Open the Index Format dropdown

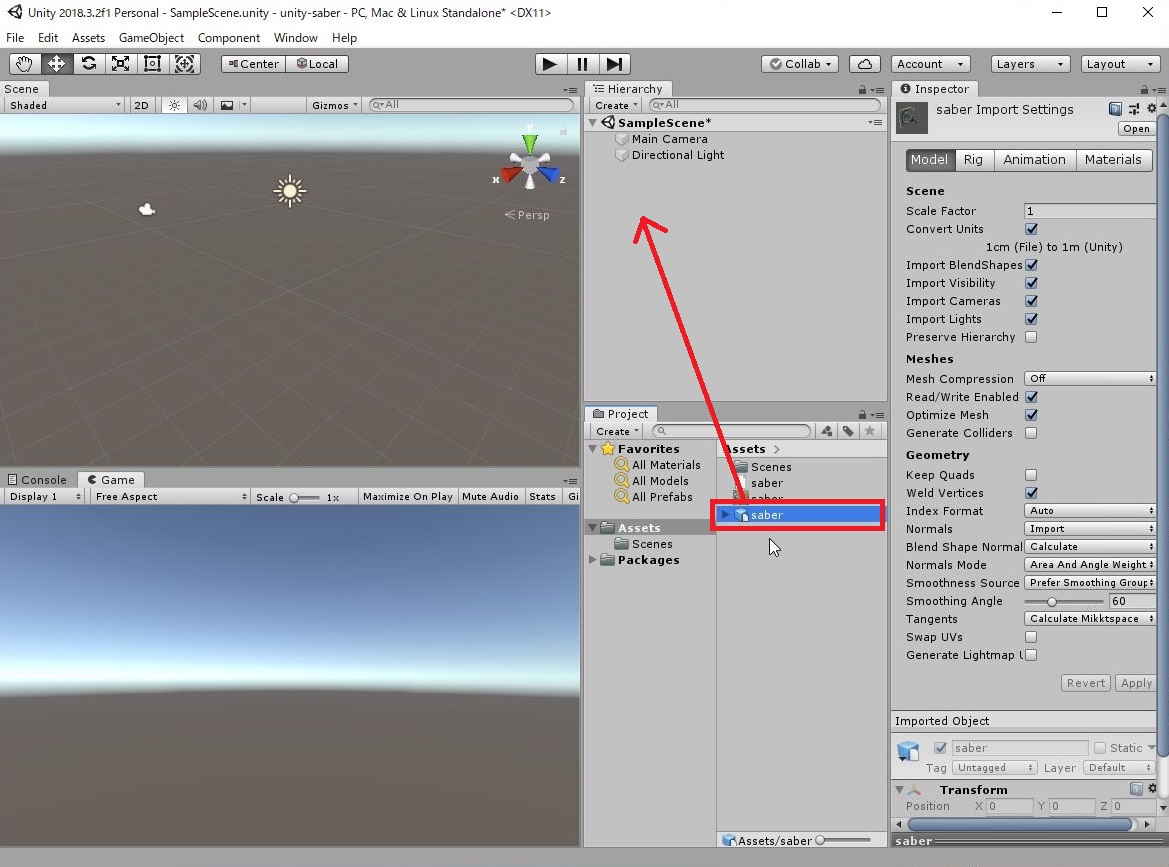[1089, 511]
